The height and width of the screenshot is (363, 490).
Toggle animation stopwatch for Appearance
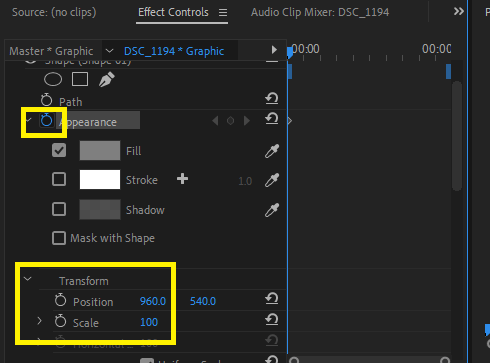46,120
